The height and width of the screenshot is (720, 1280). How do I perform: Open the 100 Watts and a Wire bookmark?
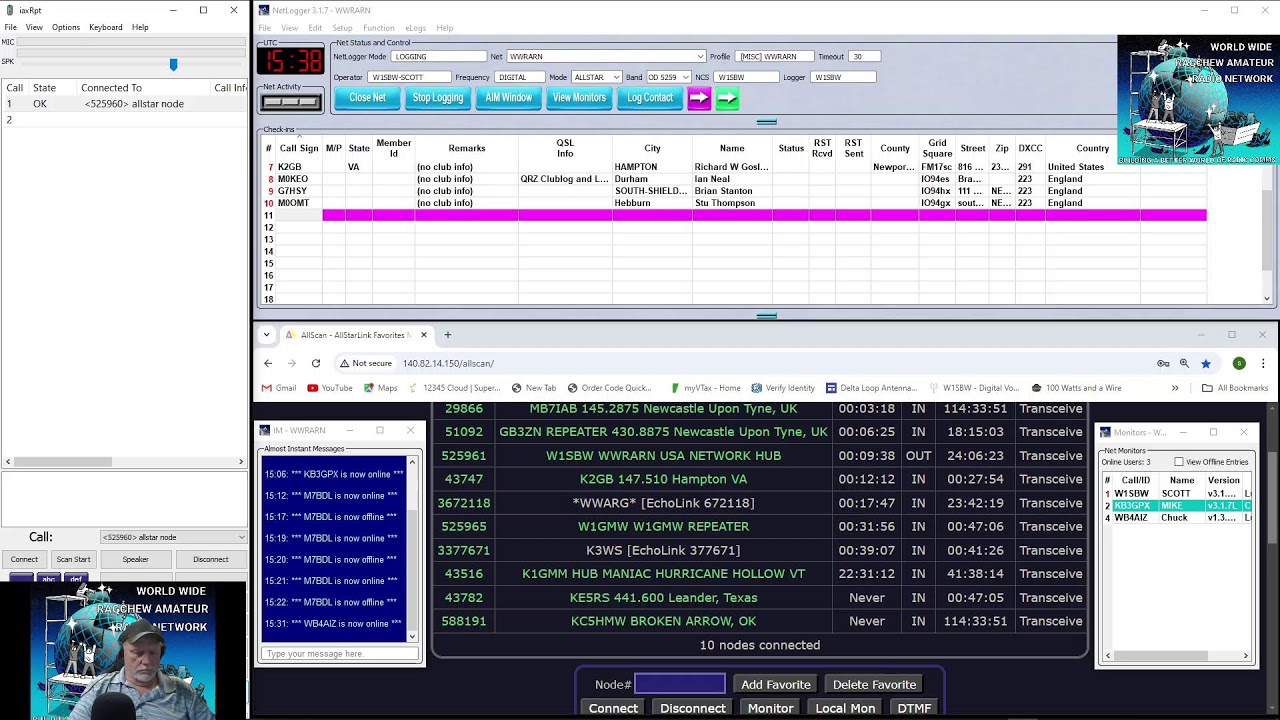1075,388
